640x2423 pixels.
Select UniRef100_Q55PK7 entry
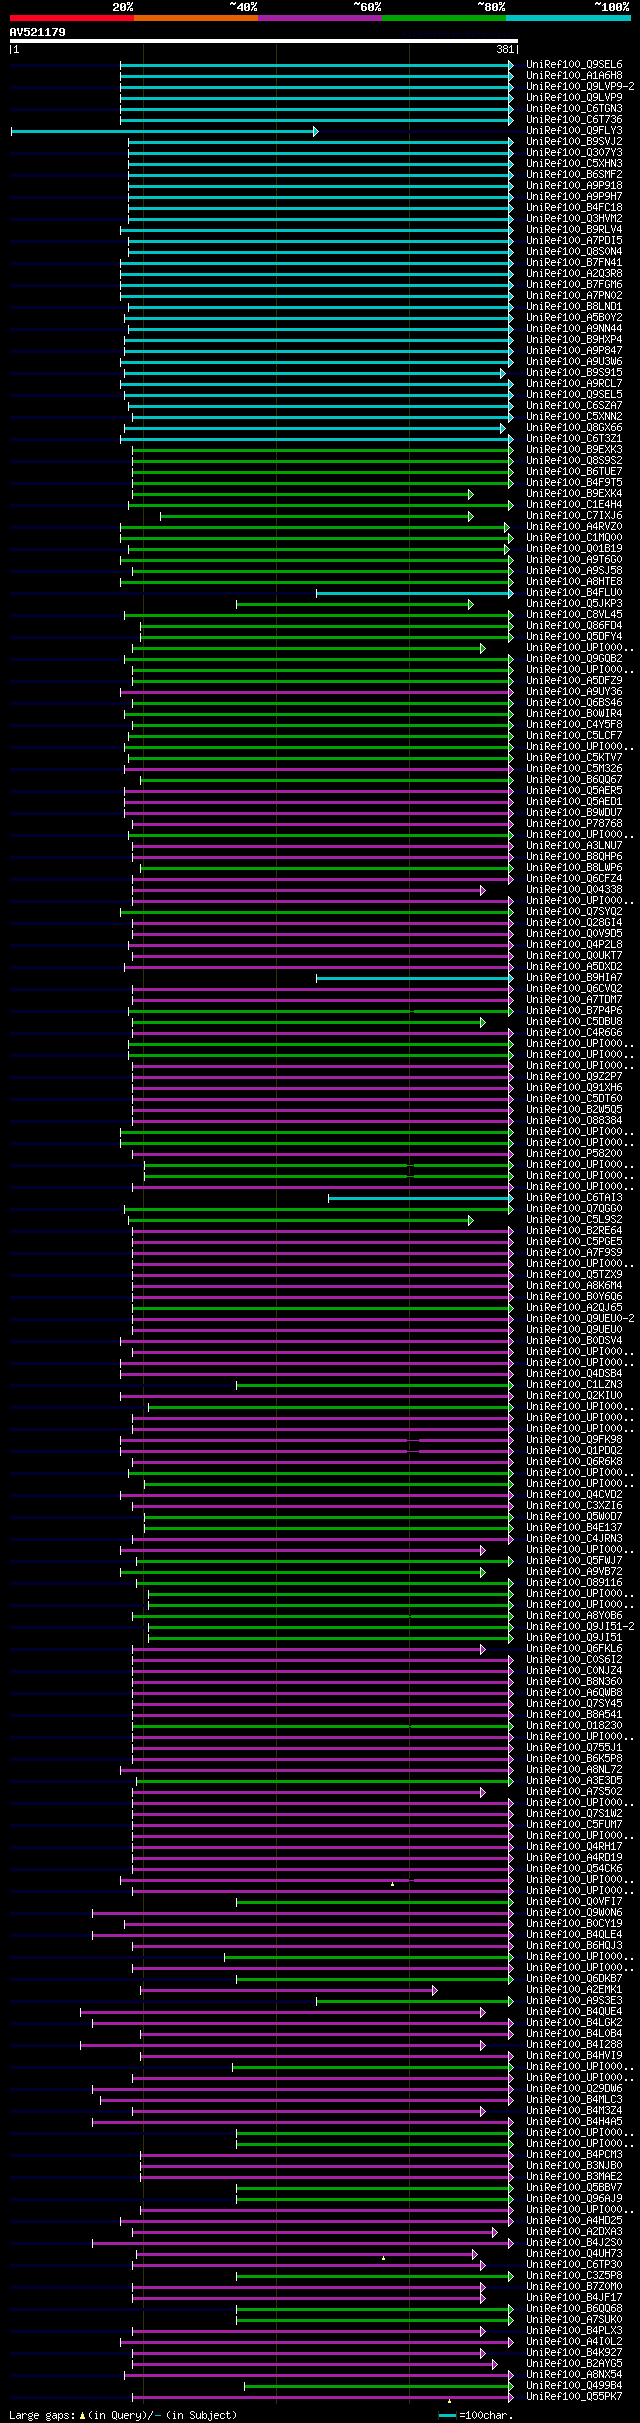(574, 2397)
